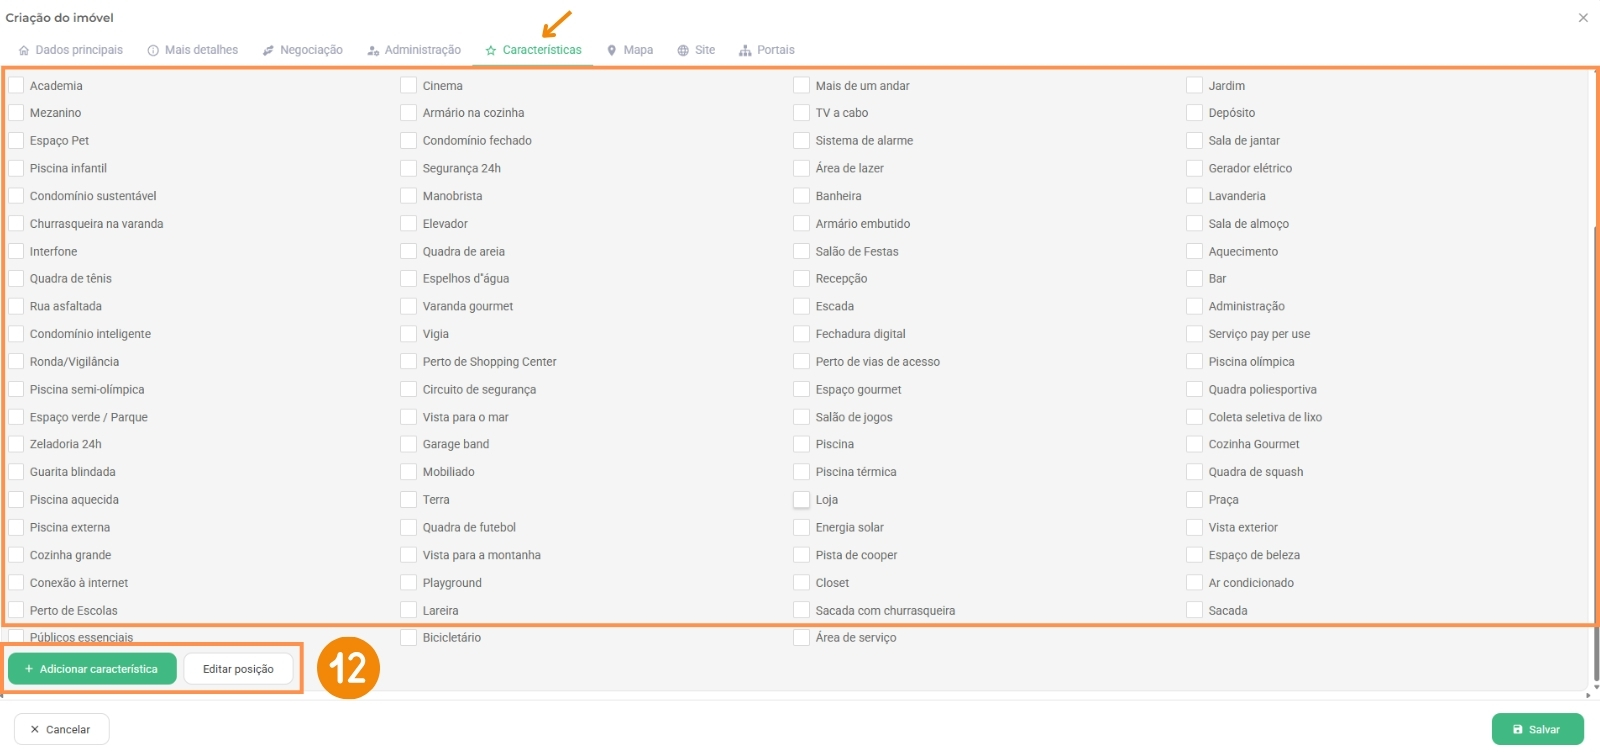
Task: Click the globe icon beside Site
Action: pos(683,50)
